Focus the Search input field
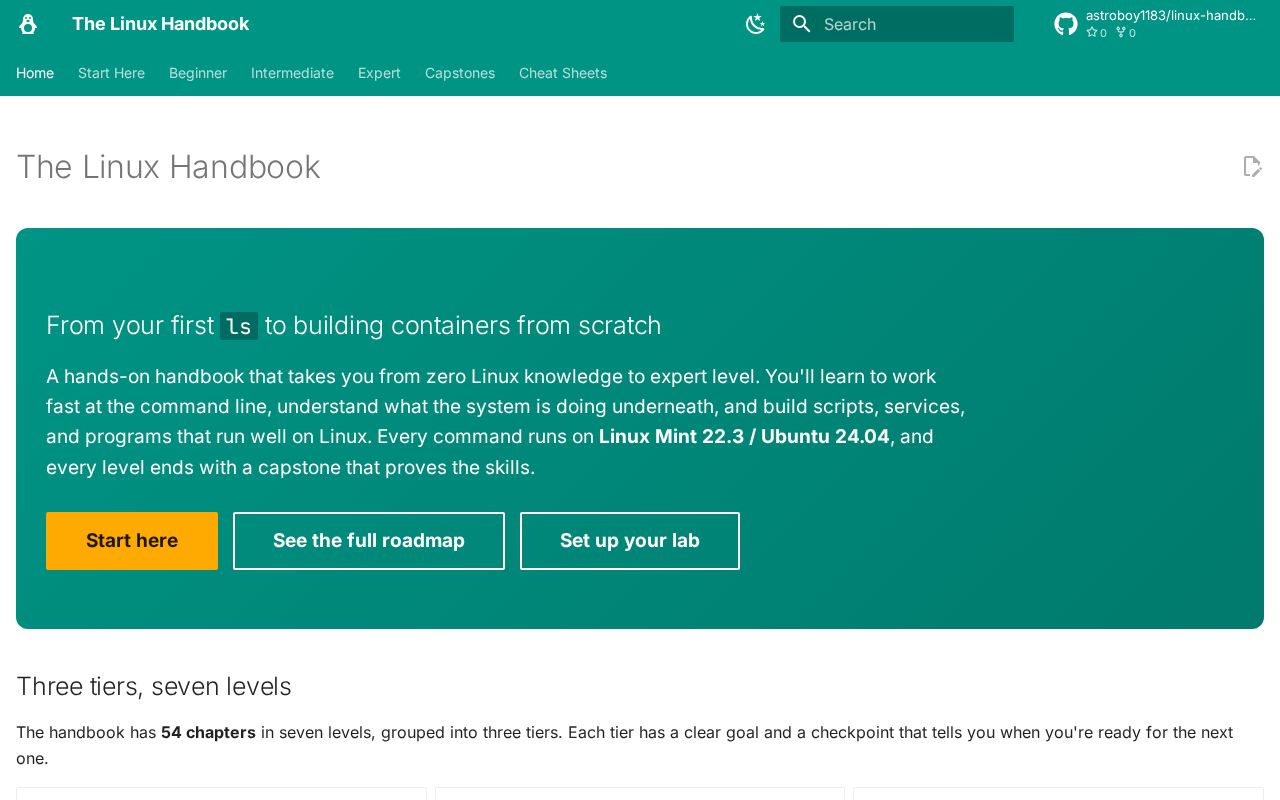This screenshot has width=1280, height=800. 897,24
